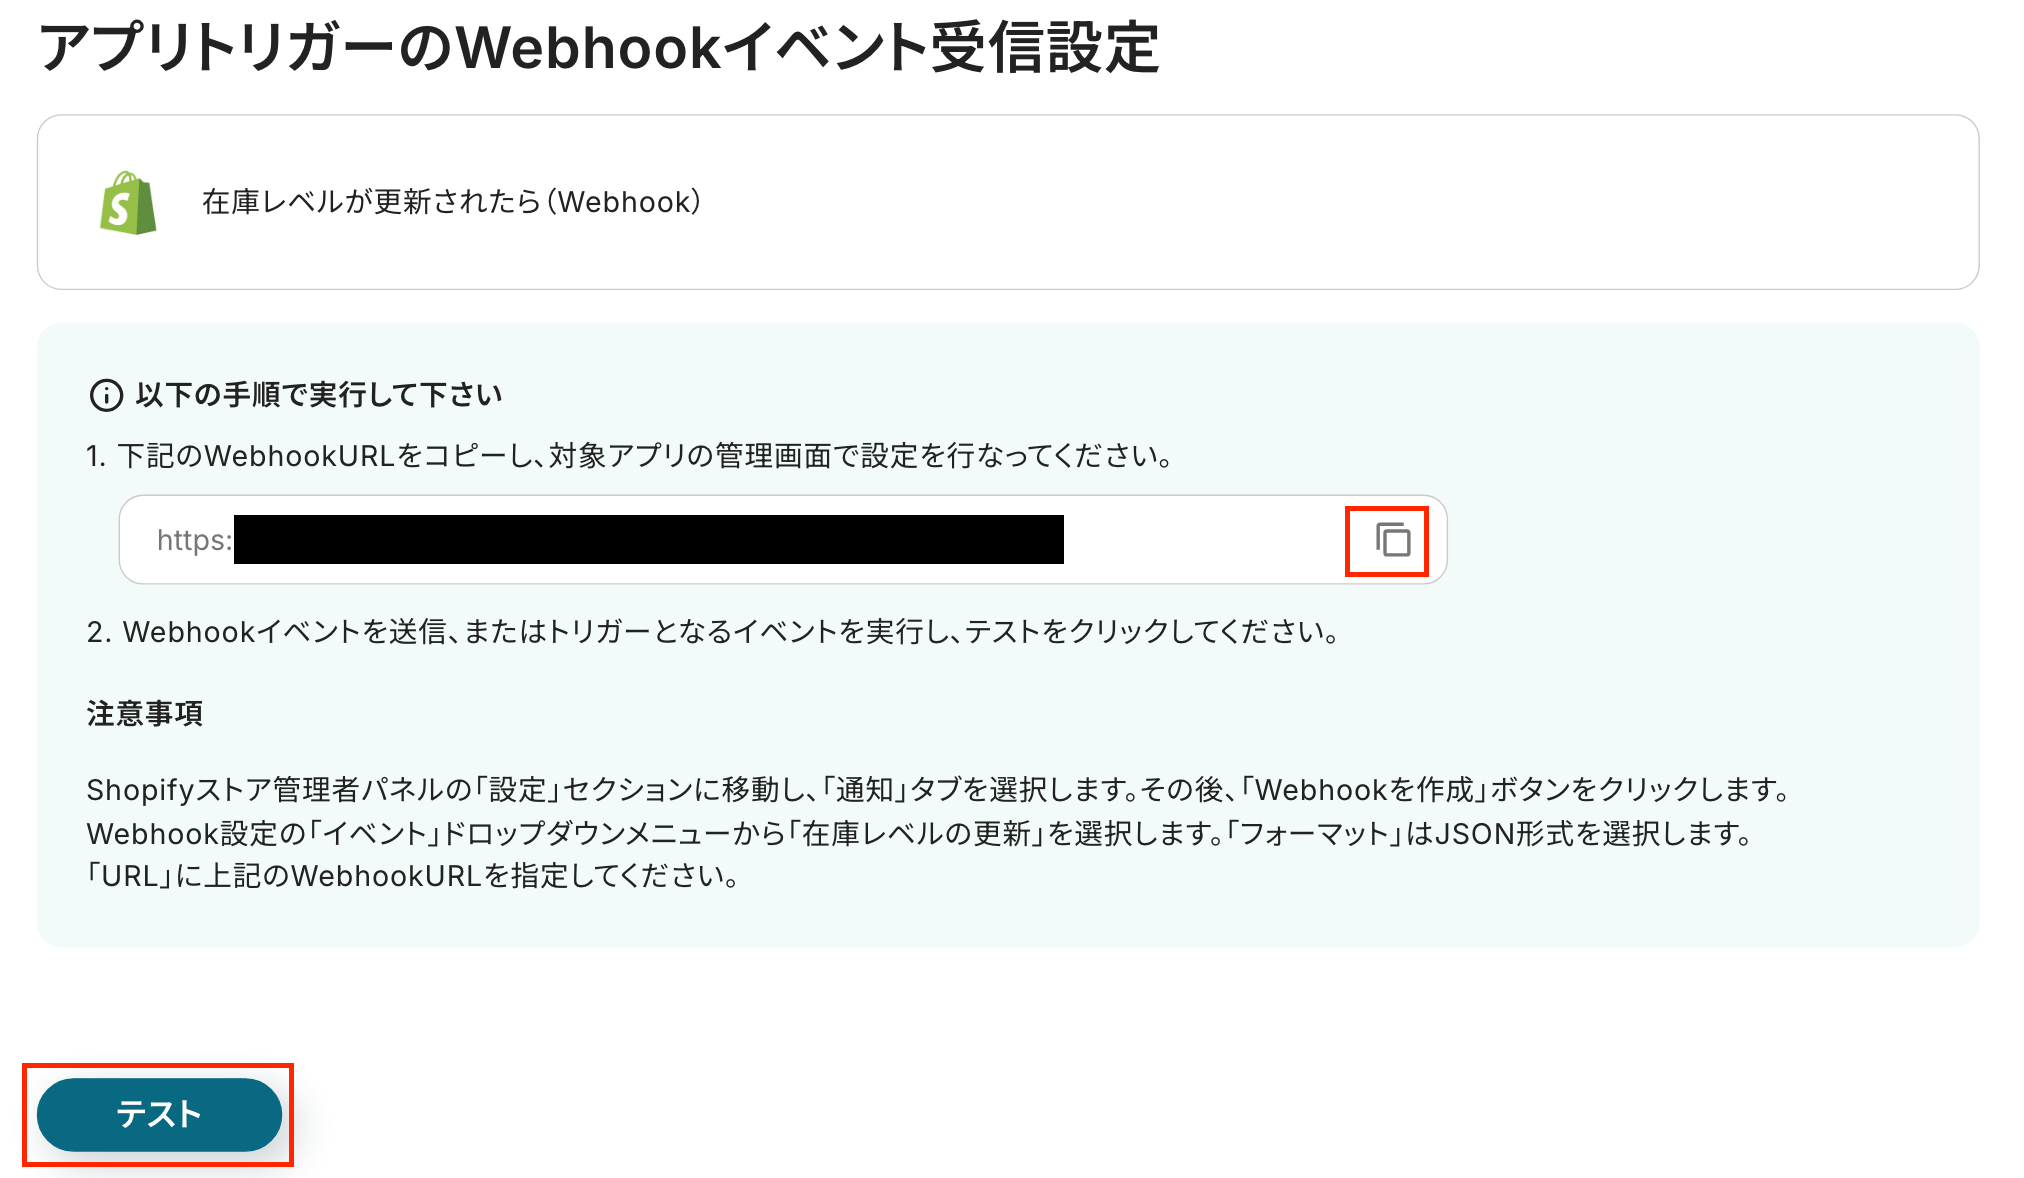
Task: Click the note line starting with Shopifyストア管理者パネル
Action: click(x=939, y=790)
